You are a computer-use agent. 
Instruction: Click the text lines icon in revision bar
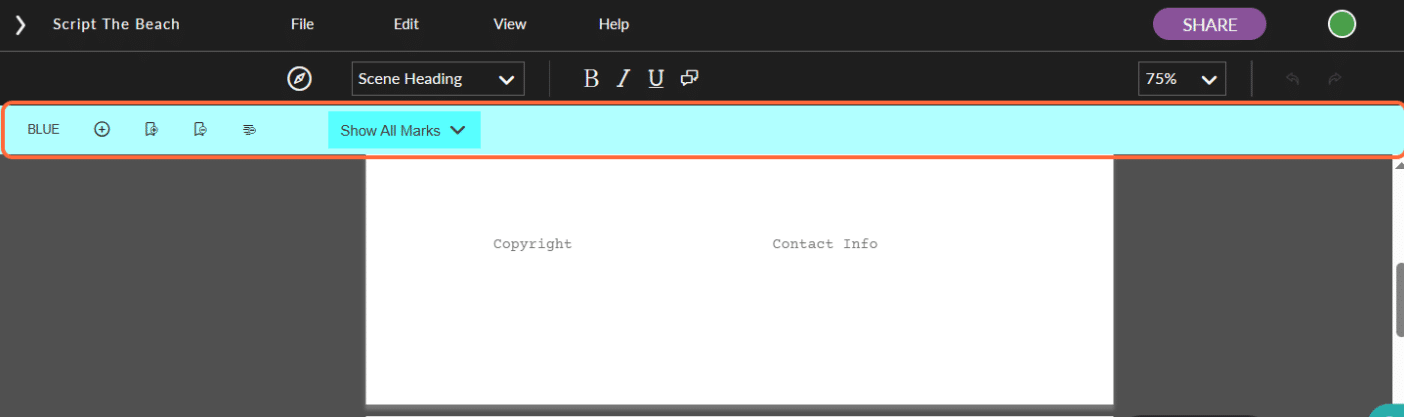[250, 130]
